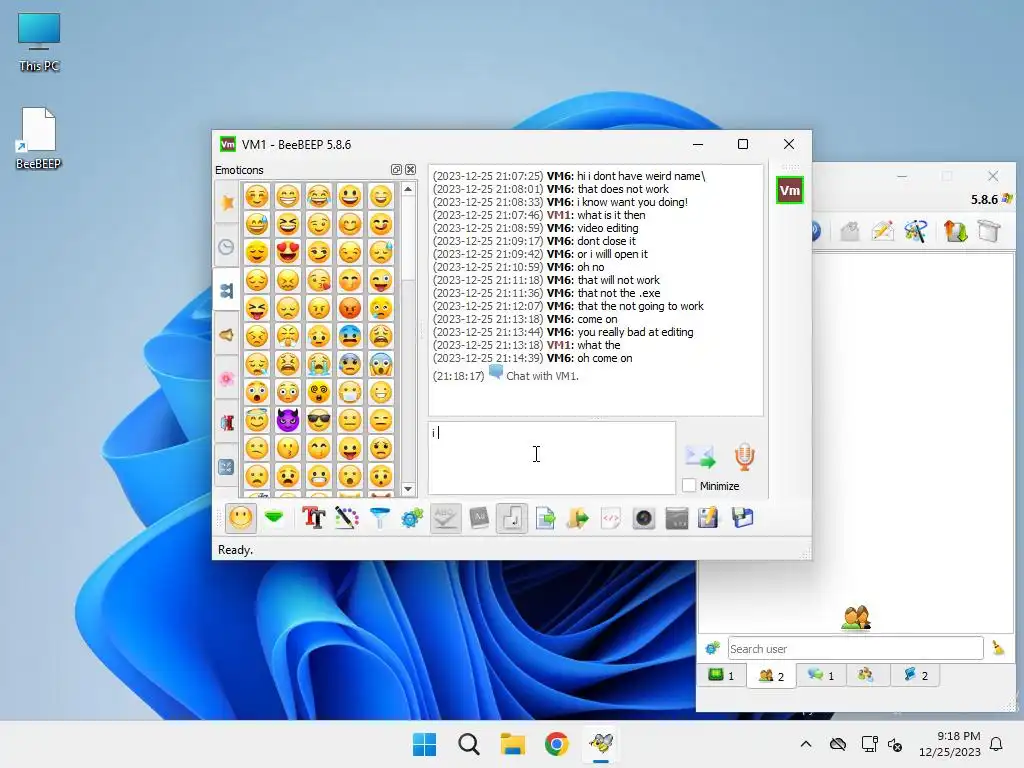Image resolution: width=1024 pixels, height=768 pixels.
Task: Insert the red angry face emoji
Action: pyautogui.click(x=349, y=308)
